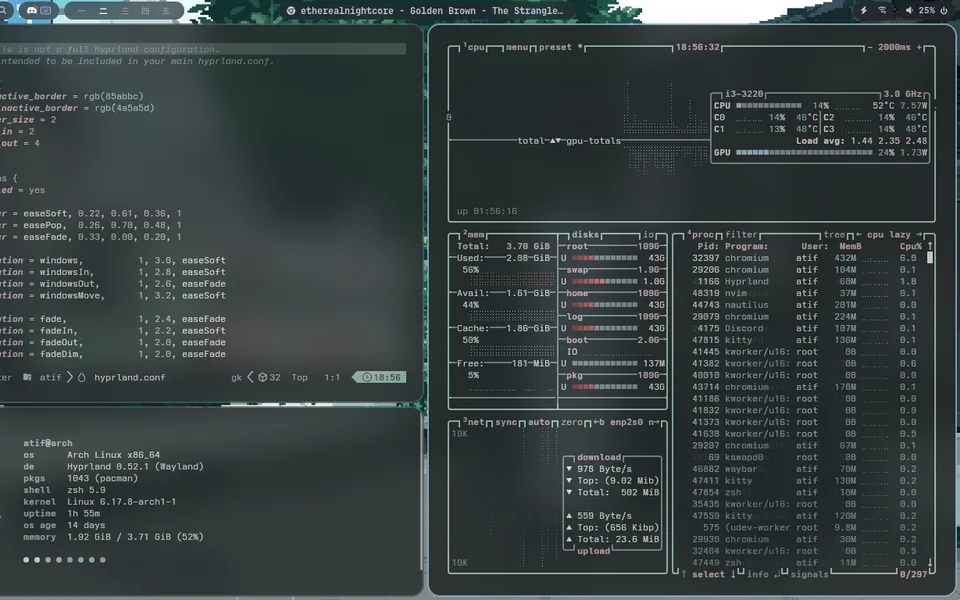Toggle net auto scaling
This screenshot has height=600, width=960.
tap(539, 422)
